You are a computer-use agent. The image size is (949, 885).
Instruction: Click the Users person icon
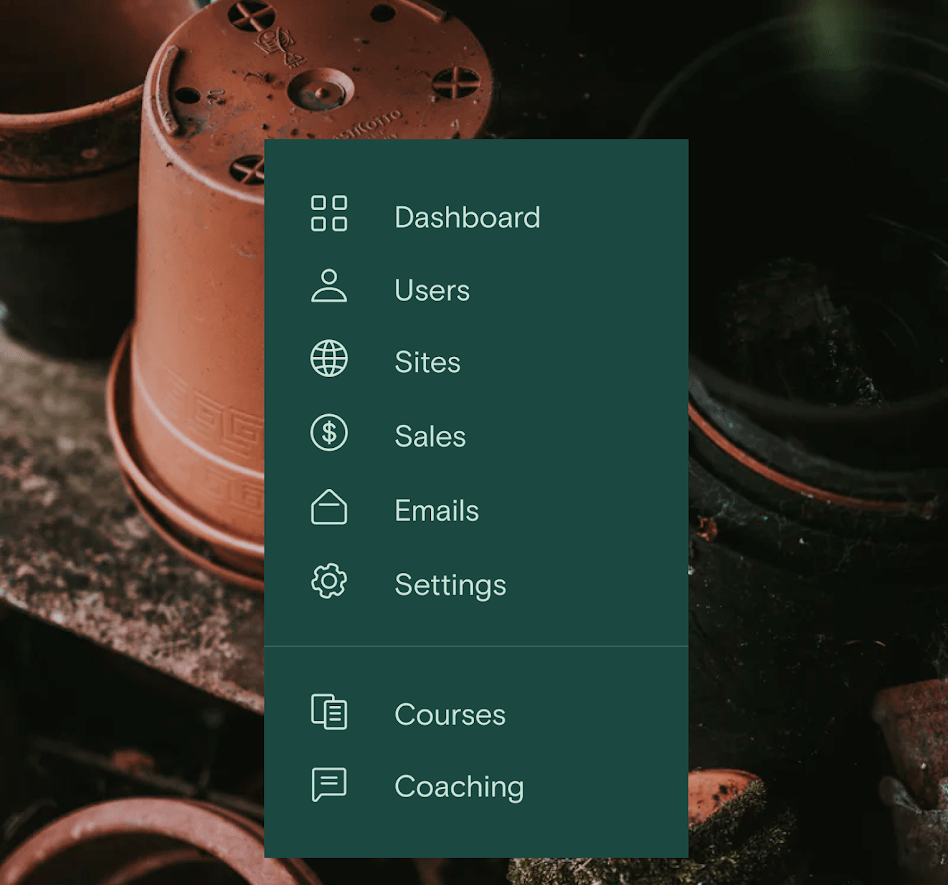click(x=329, y=286)
